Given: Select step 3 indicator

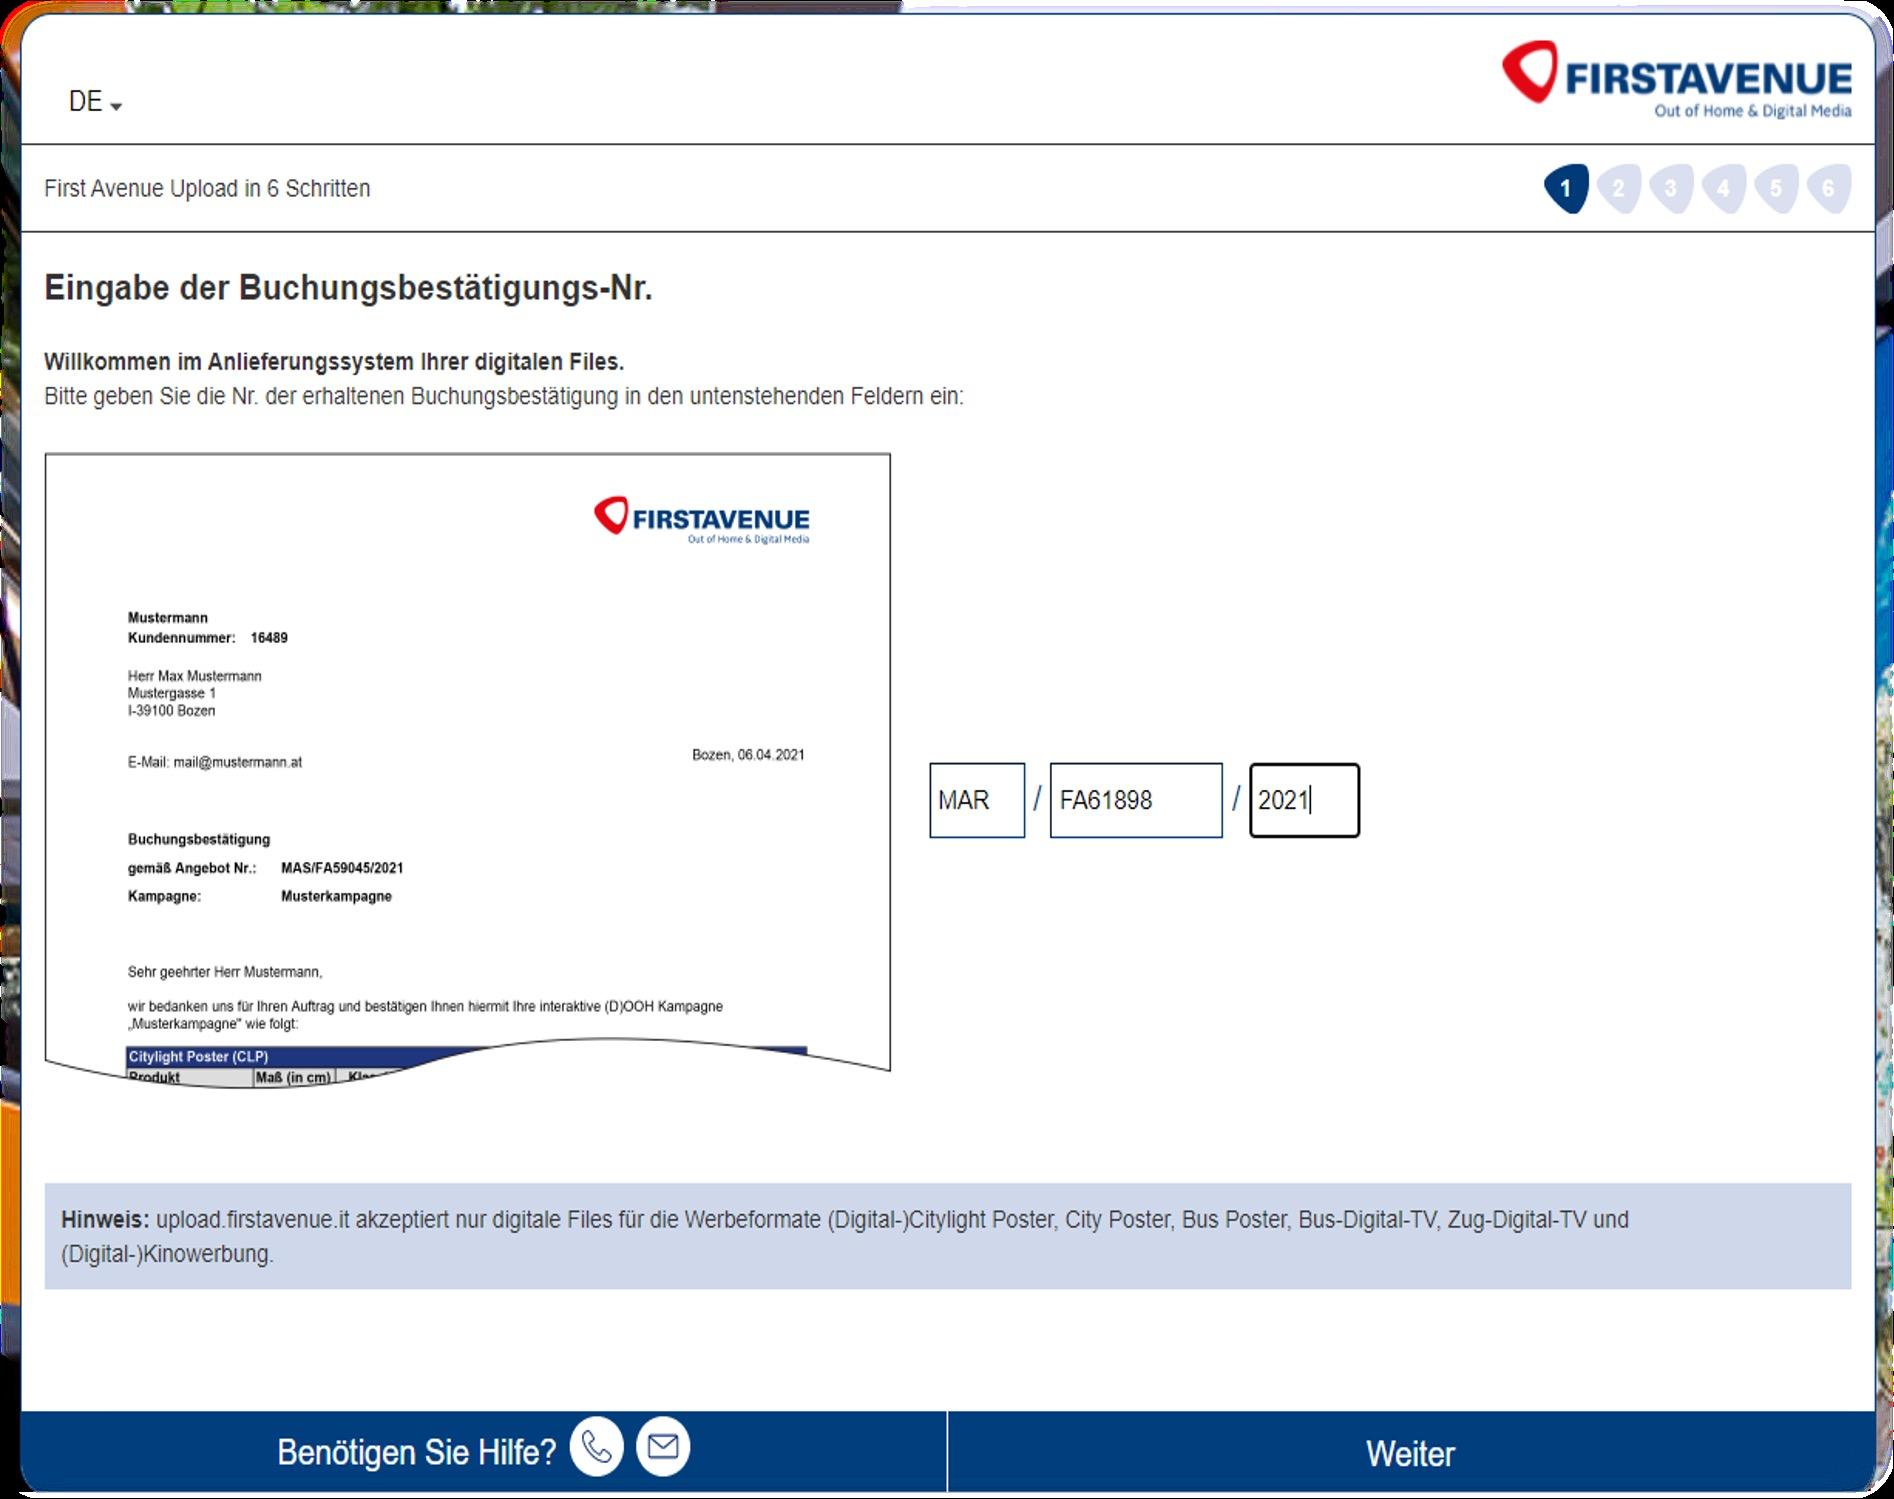Looking at the screenshot, I should coord(1671,188).
